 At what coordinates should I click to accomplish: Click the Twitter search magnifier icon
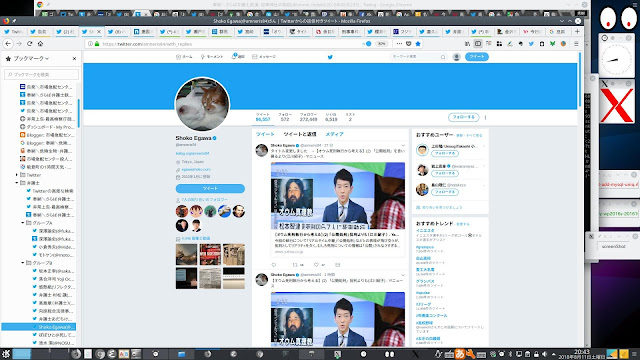[x=443, y=57]
